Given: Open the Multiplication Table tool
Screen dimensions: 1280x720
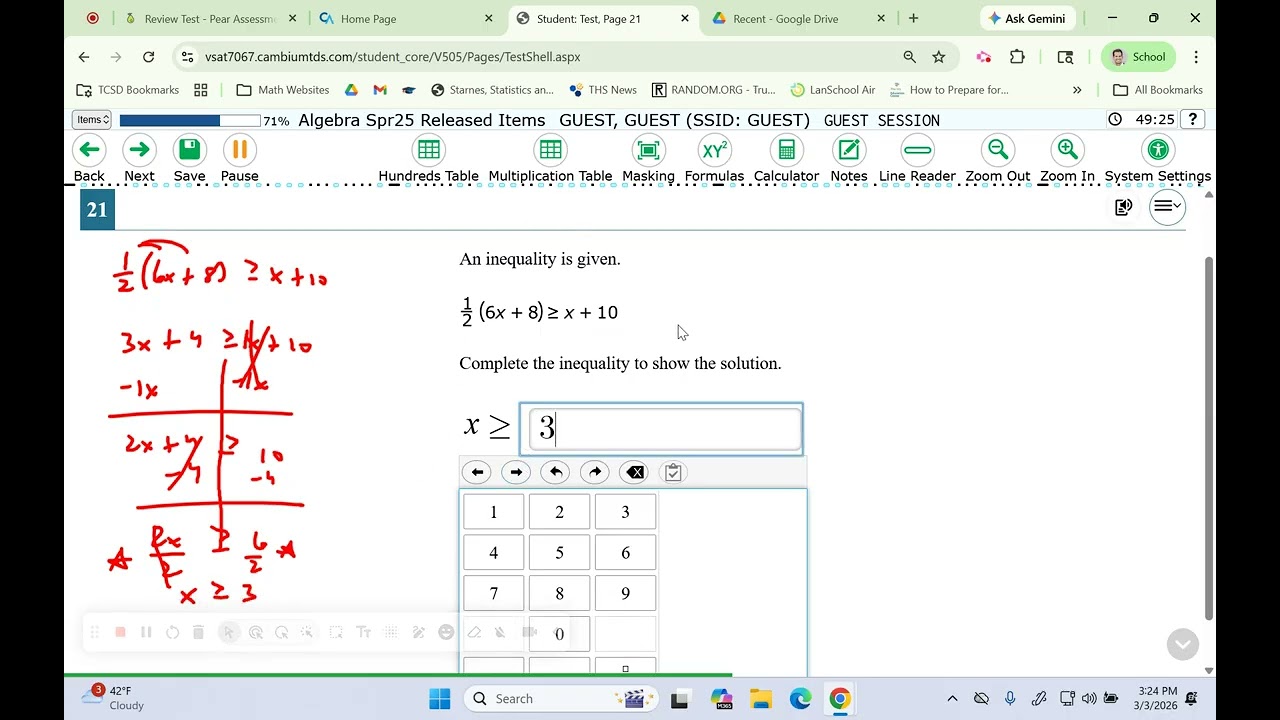Looking at the screenshot, I should click(x=550, y=159).
